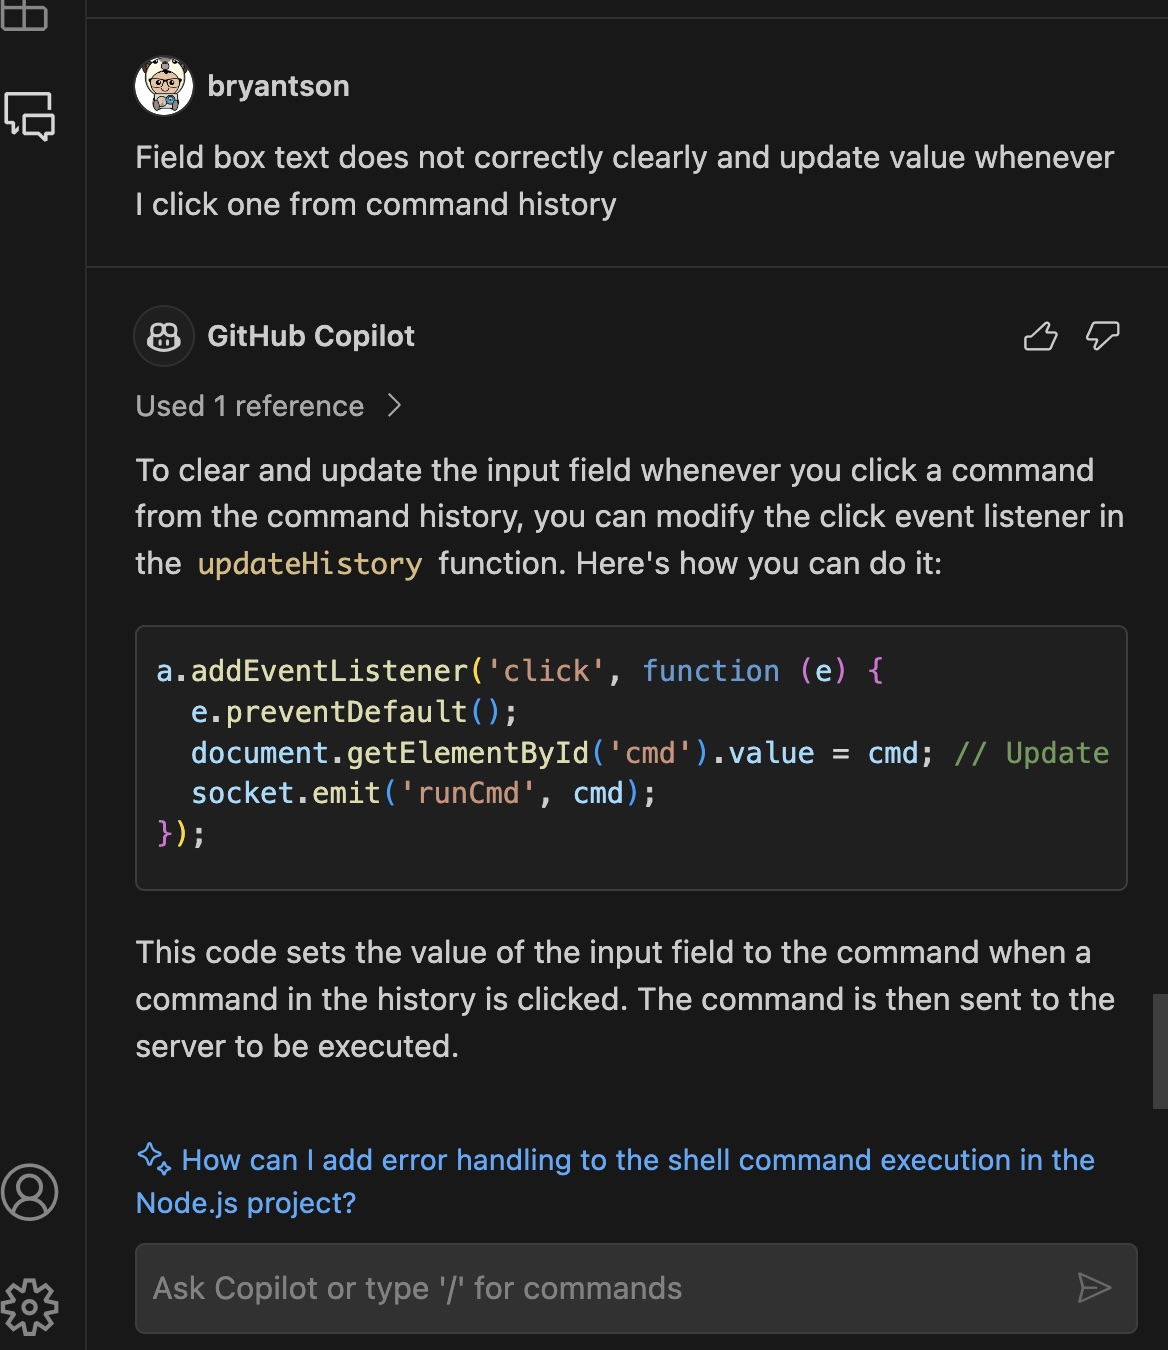Focus the 'Ask Copilot' input field
The image size is (1168, 1350).
point(636,1288)
